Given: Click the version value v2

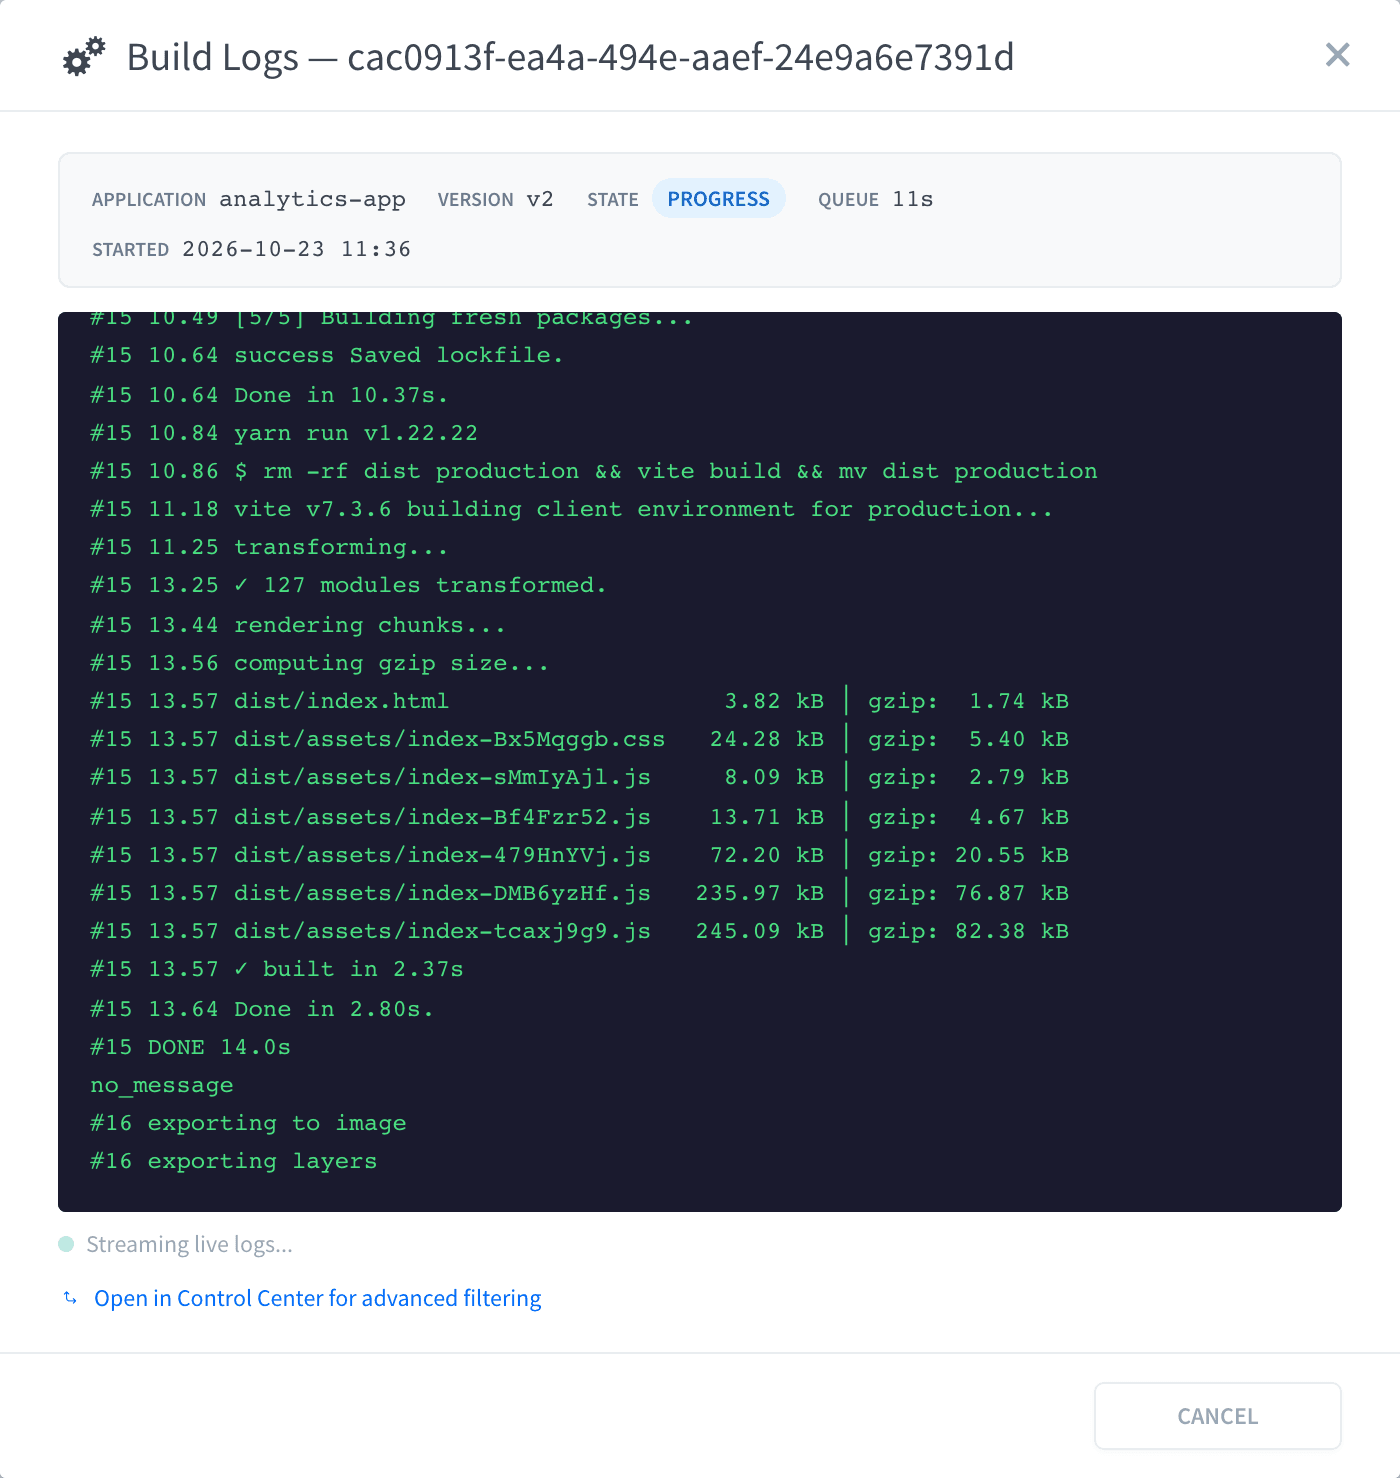Looking at the screenshot, I should [540, 199].
